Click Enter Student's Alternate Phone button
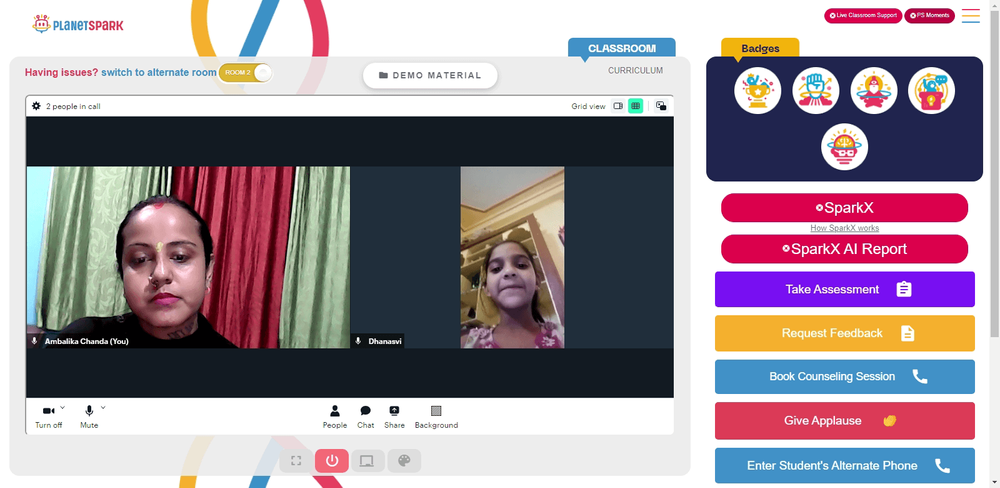 click(x=844, y=466)
